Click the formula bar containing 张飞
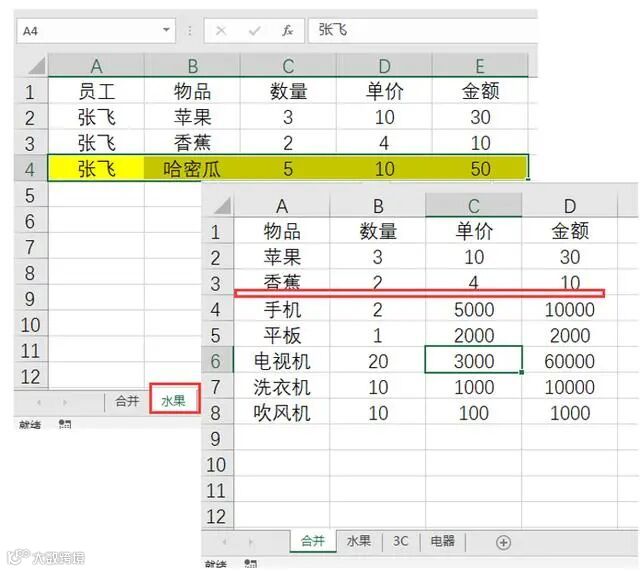The image size is (640, 571). (x=422, y=31)
